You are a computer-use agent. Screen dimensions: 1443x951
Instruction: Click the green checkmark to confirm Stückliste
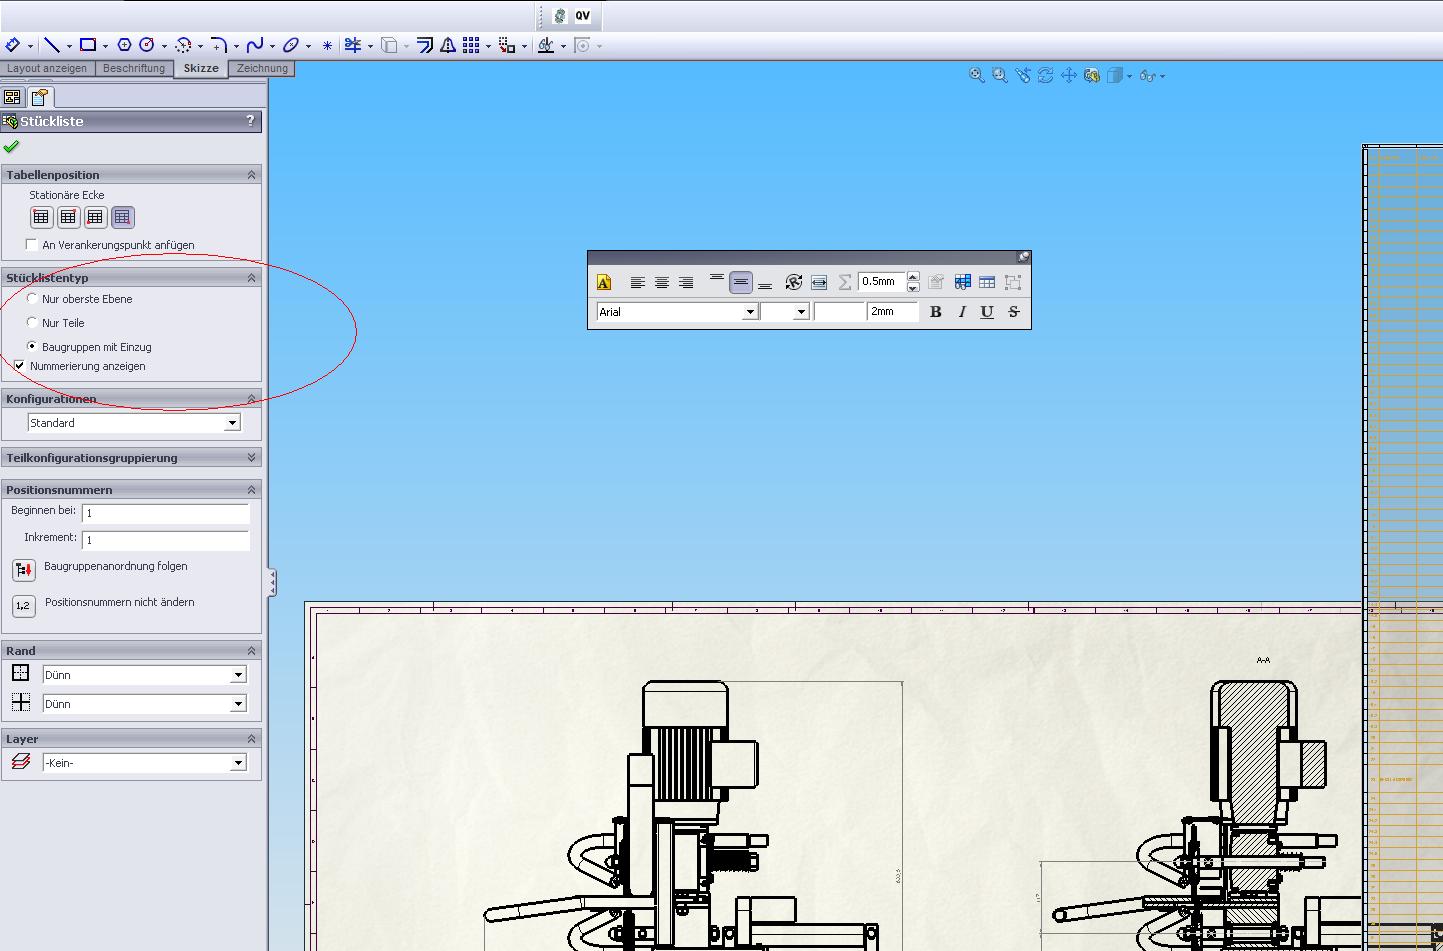[x=12, y=147]
